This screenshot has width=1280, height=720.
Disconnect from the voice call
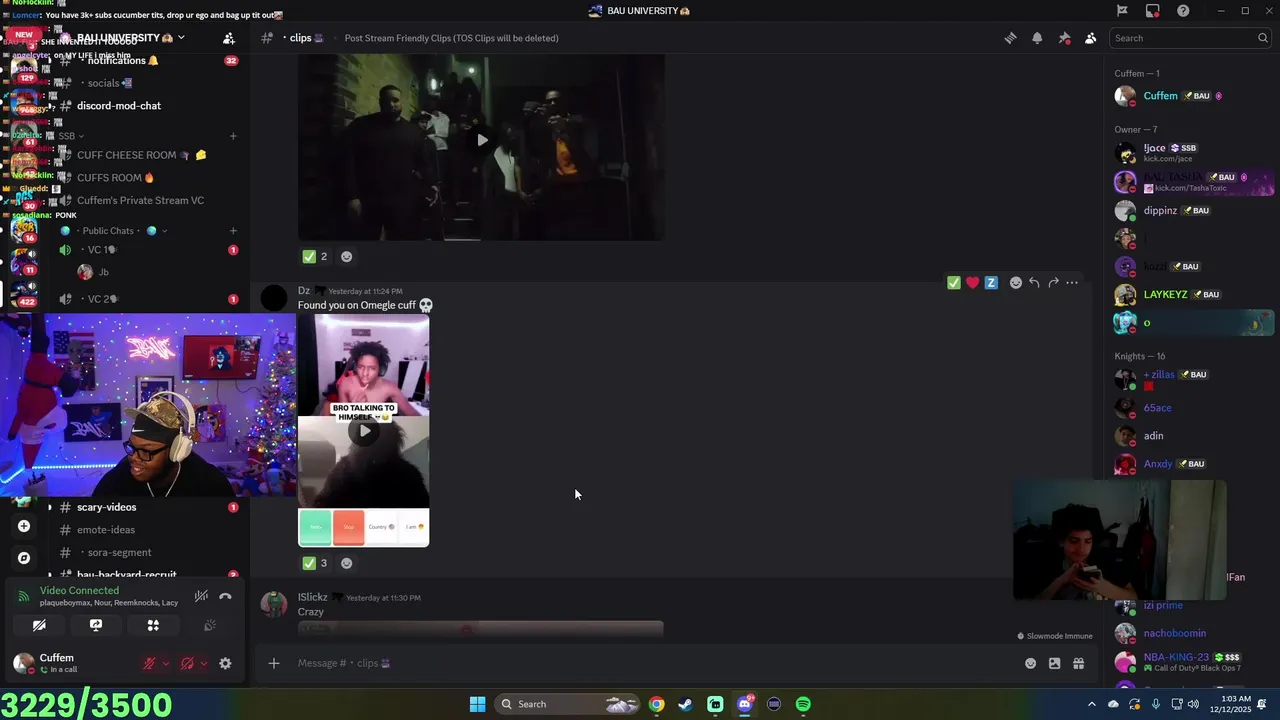pyautogui.click(x=226, y=596)
